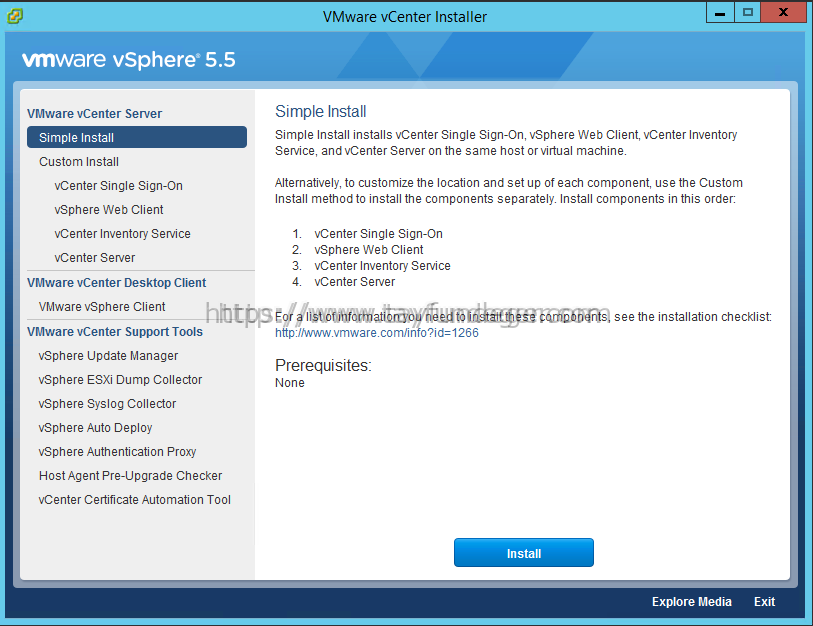The image size is (813, 626).
Task: Minimize the vCenter Installer window
Action: pos(720,12)
